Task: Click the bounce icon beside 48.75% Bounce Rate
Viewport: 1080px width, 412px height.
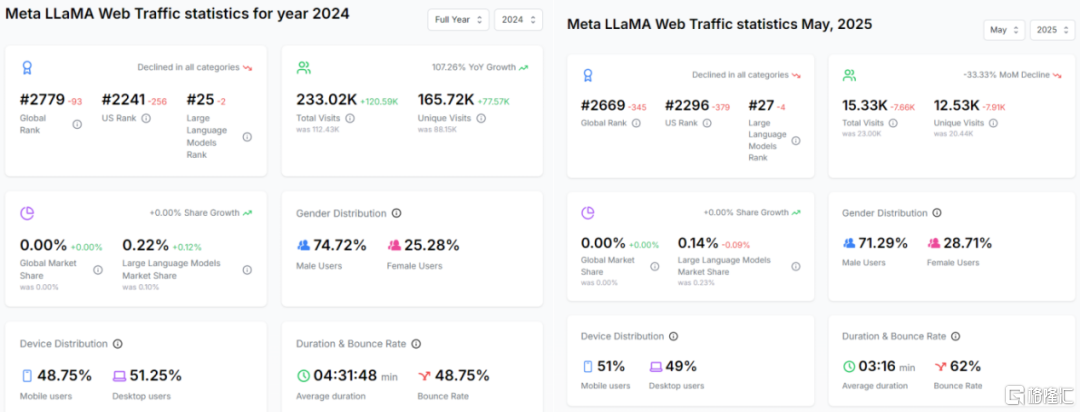Action: point(424,376)
